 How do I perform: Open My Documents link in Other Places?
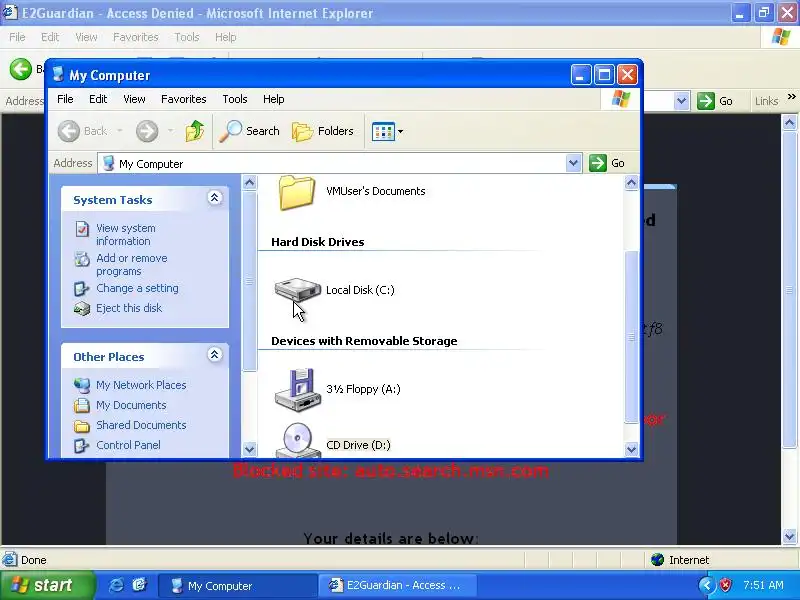pyautogui.click(x=131, y=405)
